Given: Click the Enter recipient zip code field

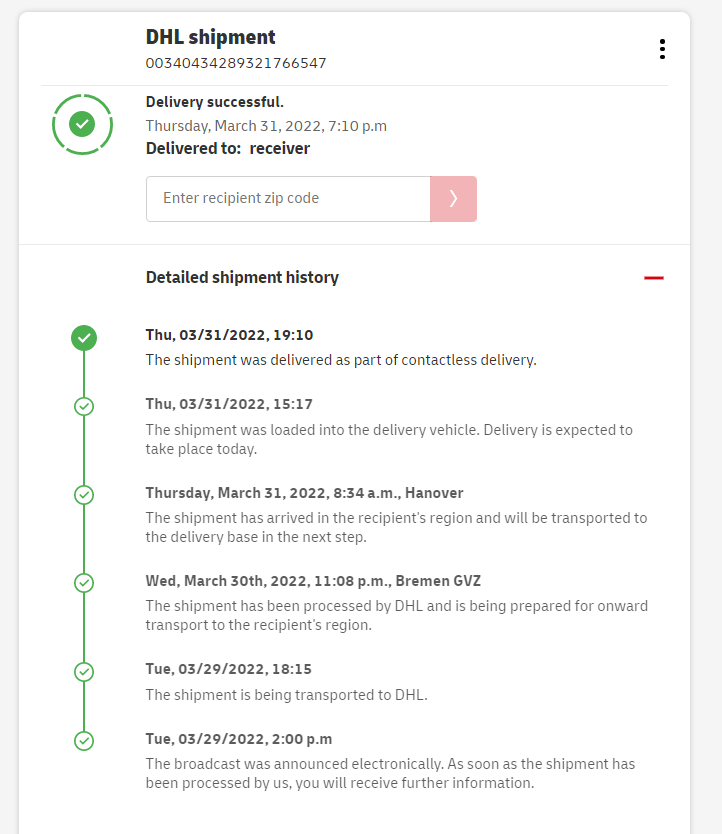Looking at the screenshot, I should 288,199.
